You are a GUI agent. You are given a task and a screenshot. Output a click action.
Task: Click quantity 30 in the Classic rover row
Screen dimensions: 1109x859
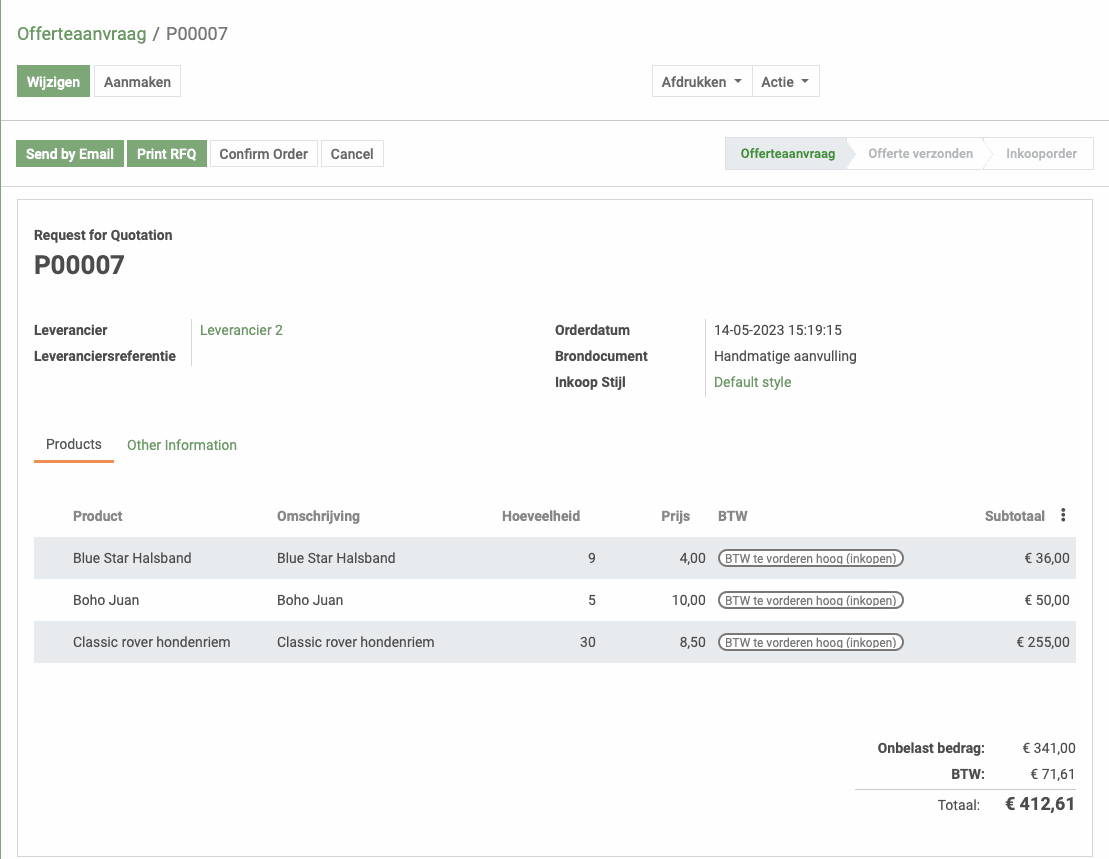(588, 642)
